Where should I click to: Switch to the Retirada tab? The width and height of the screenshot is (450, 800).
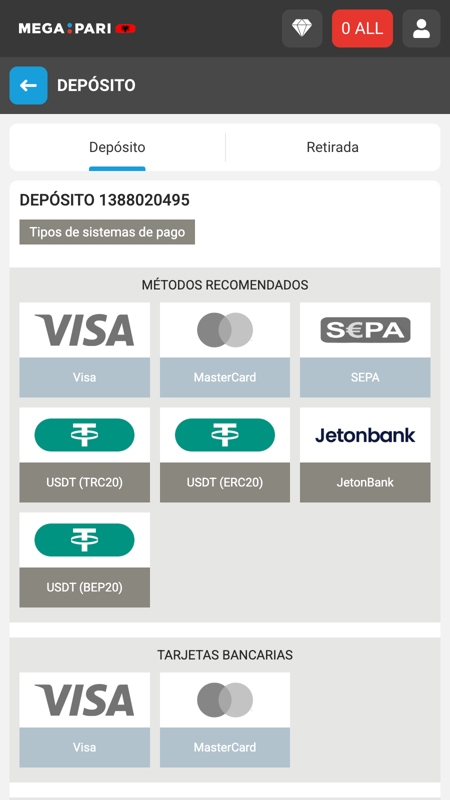[333, 147]
